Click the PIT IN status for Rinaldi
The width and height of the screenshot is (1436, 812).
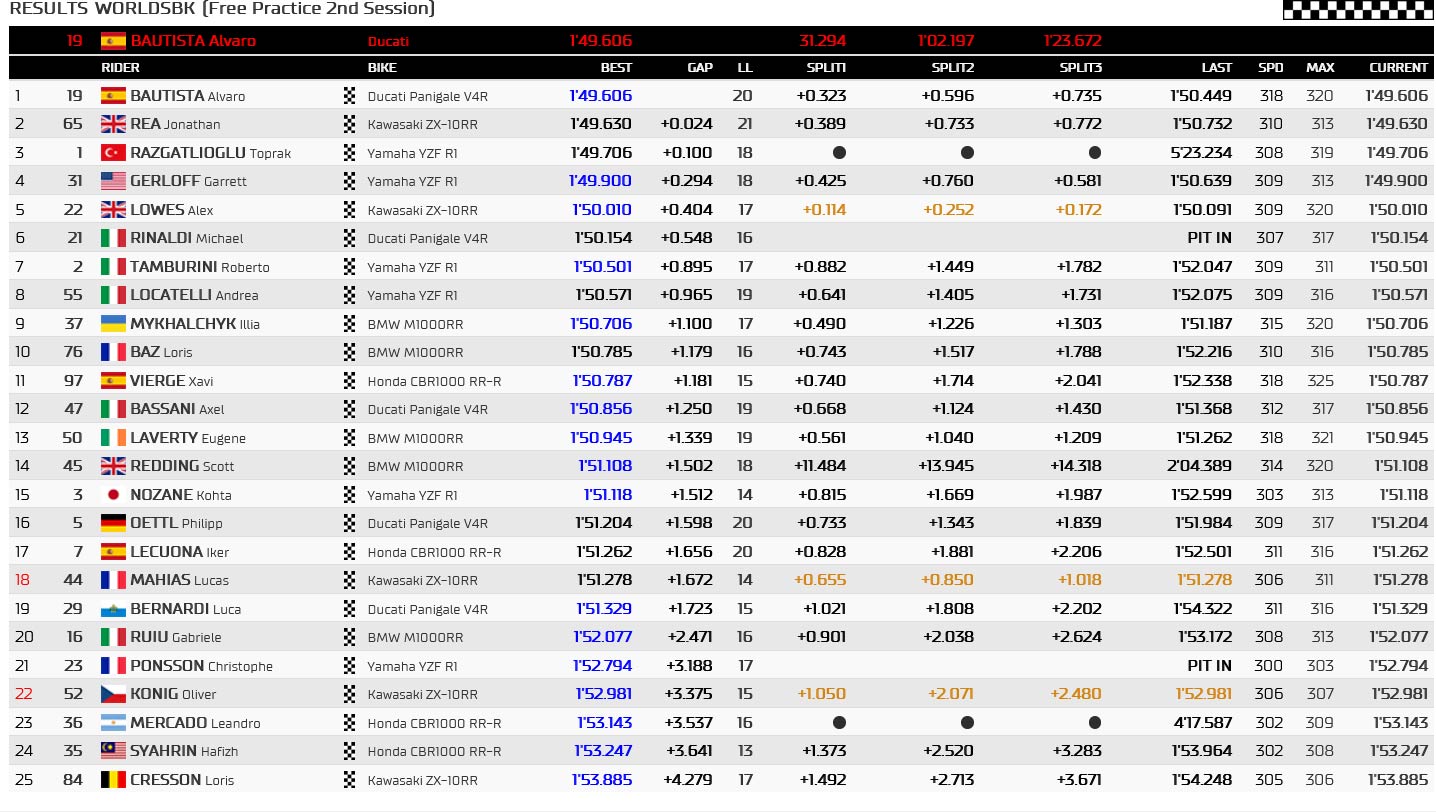pos(1209,238)
